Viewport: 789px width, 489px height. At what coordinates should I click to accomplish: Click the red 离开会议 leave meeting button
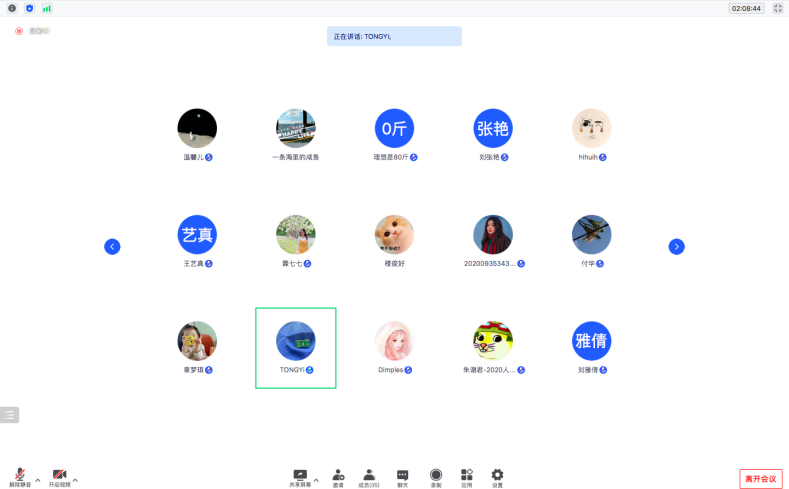759,479
